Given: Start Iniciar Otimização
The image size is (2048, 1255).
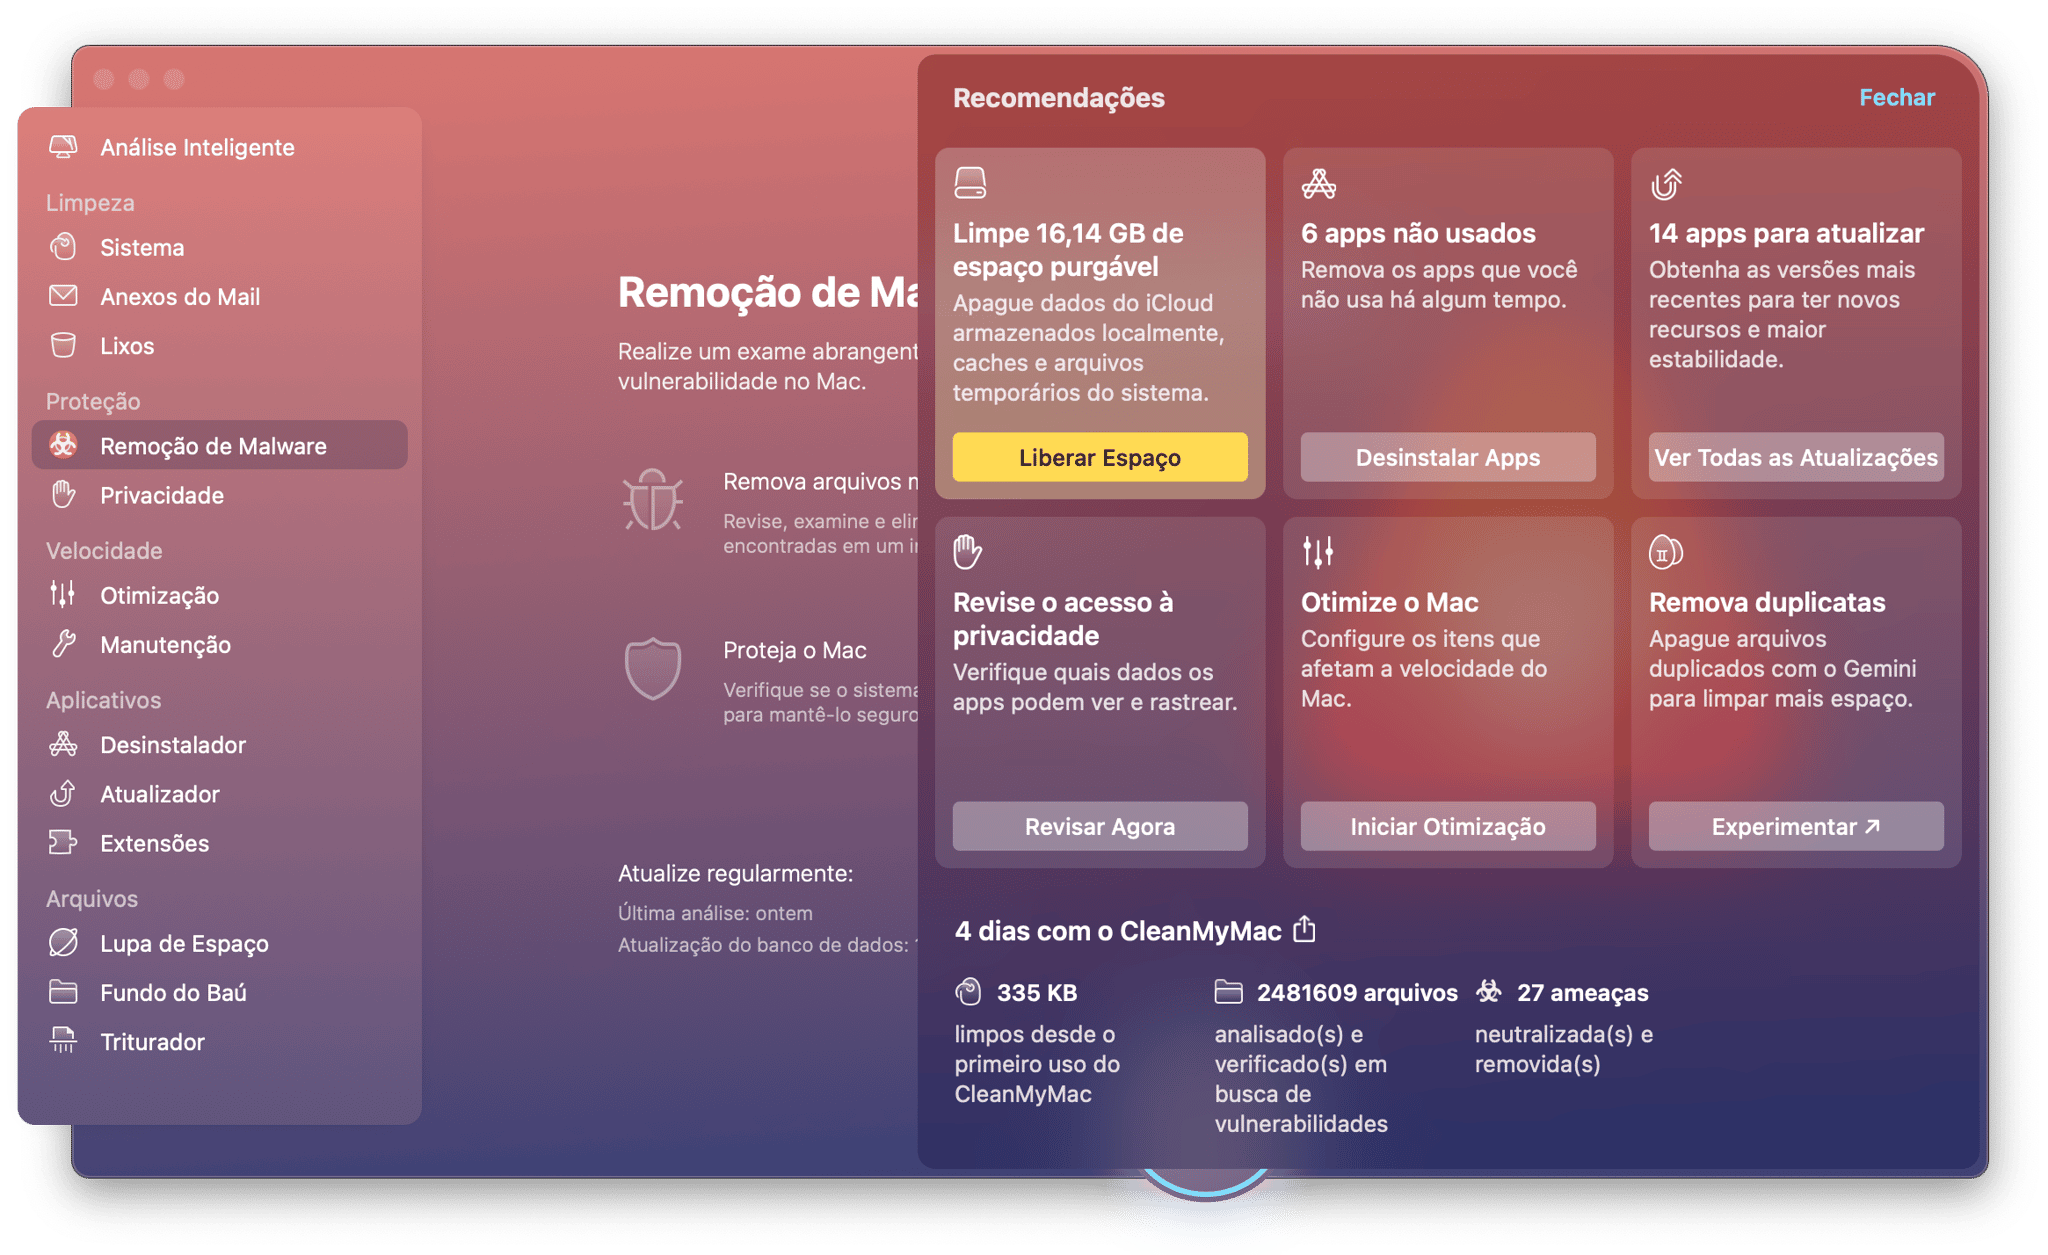Looking at the screenshot, I should point(1447,826).
